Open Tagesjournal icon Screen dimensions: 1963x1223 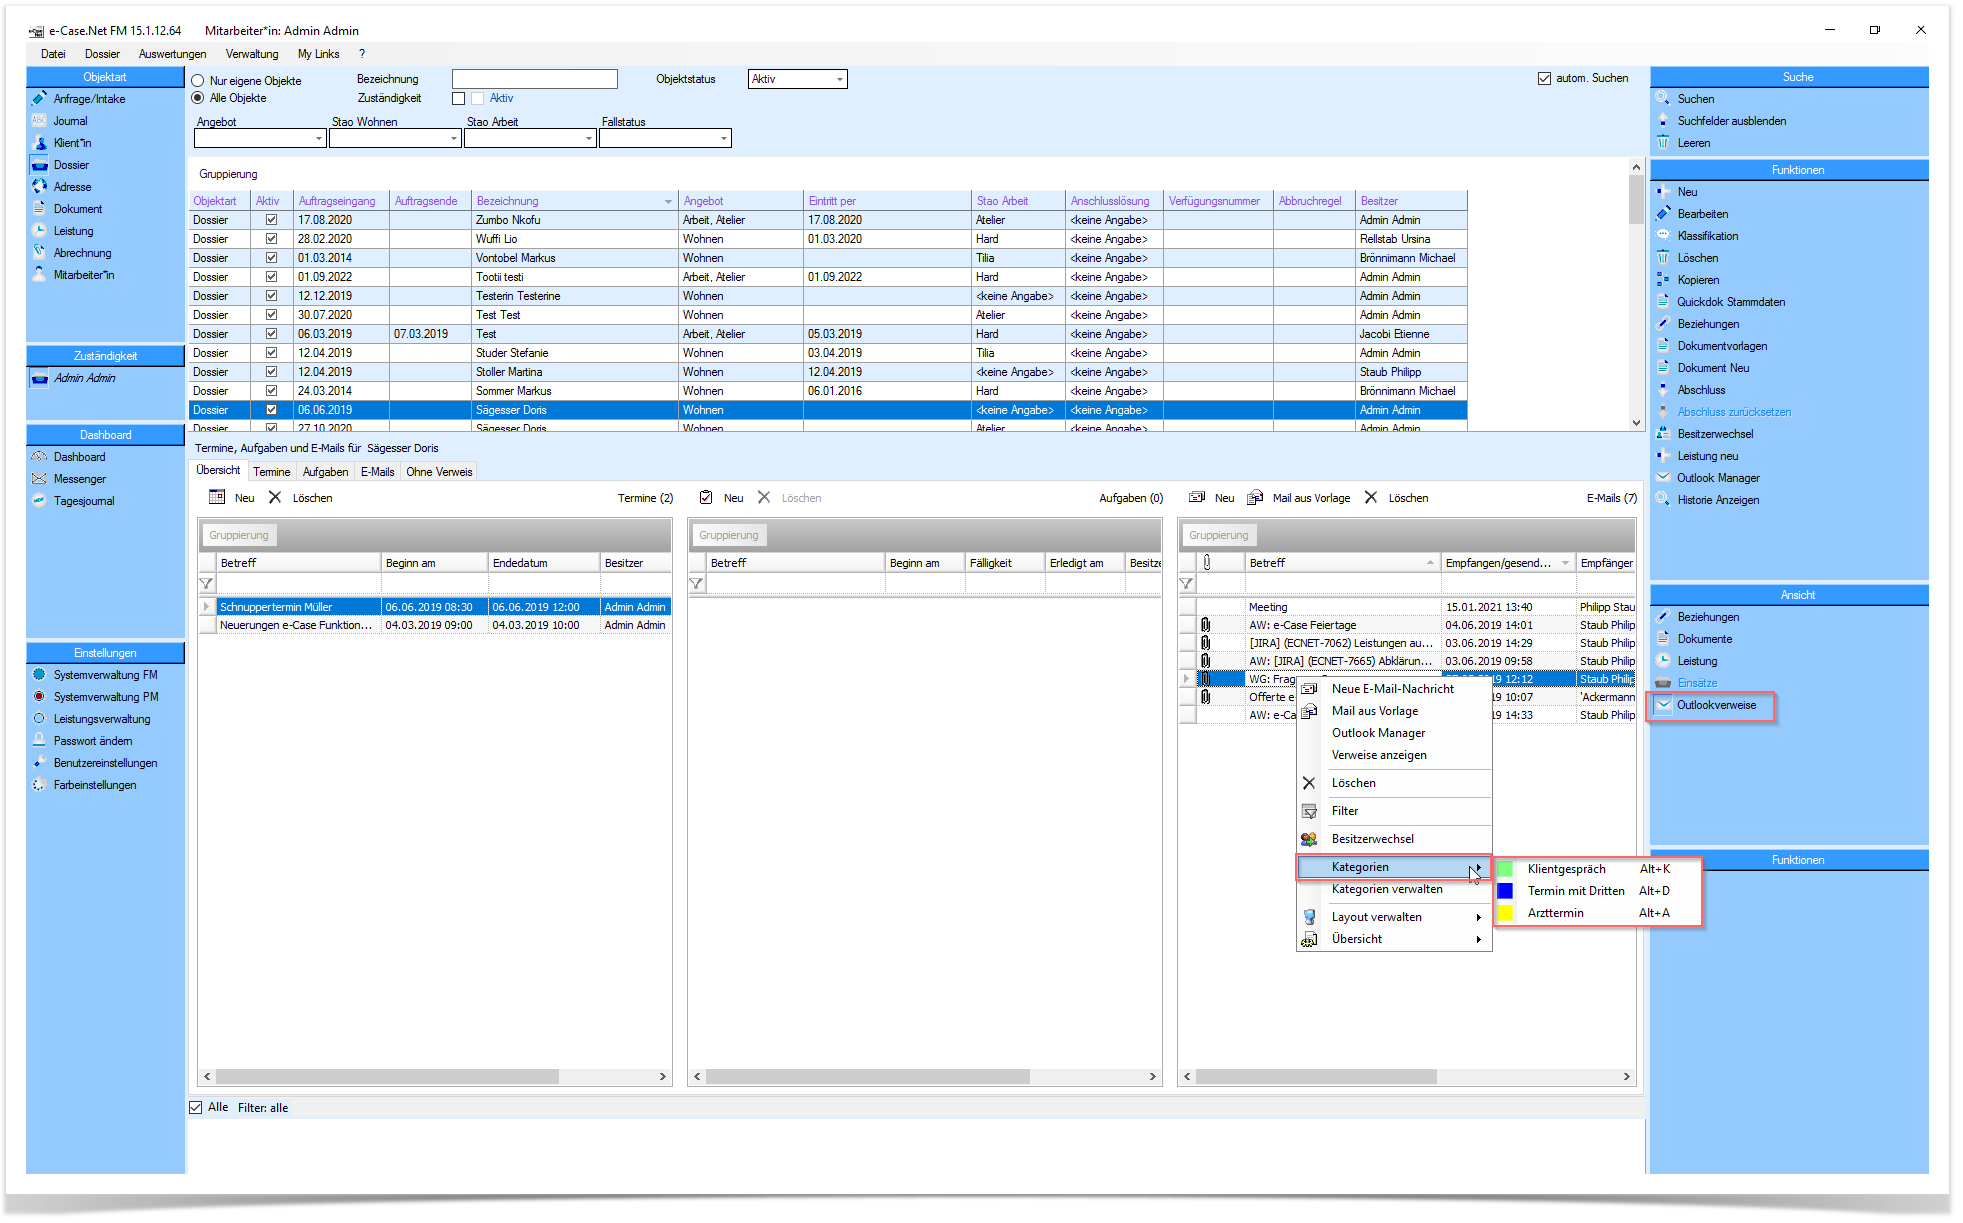[39, 501]
